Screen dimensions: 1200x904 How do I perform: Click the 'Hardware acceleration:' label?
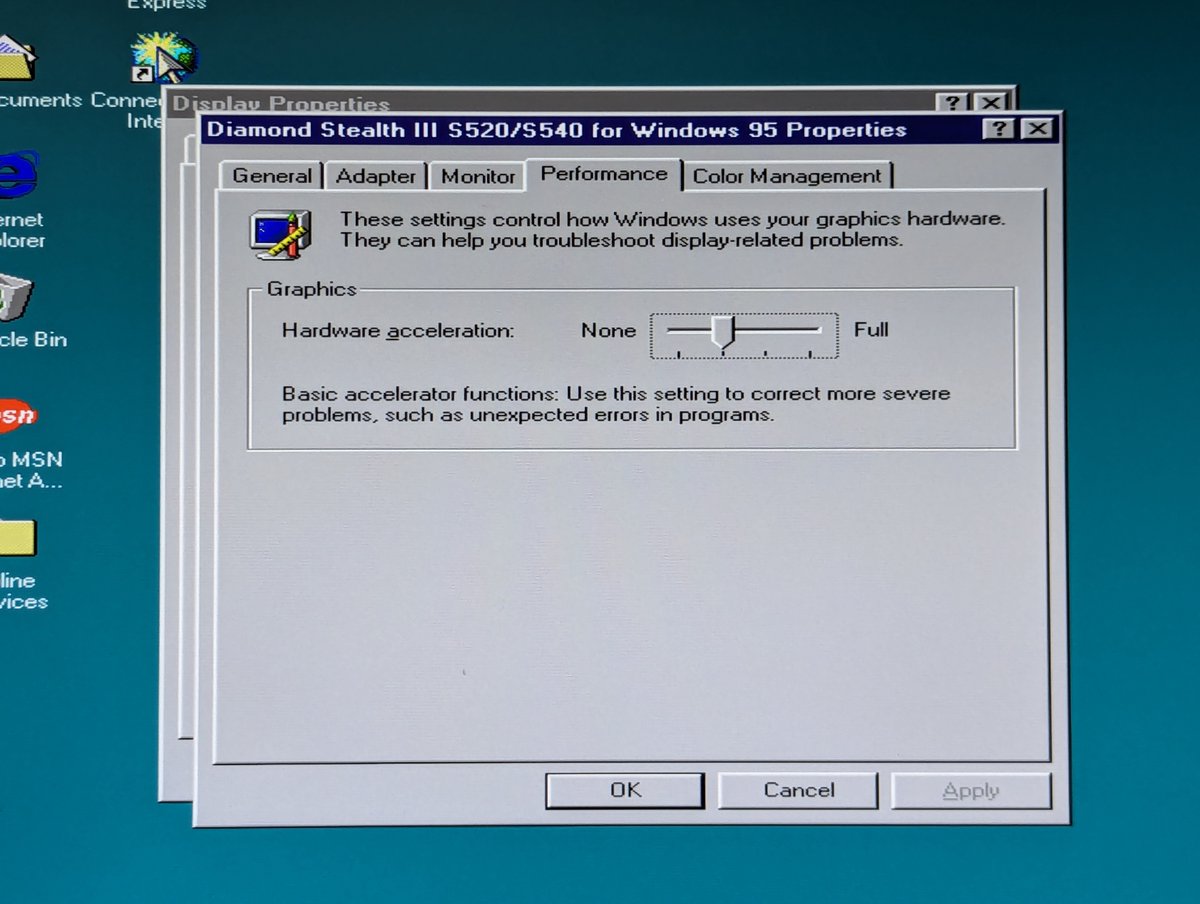click(x=398, y=330)
